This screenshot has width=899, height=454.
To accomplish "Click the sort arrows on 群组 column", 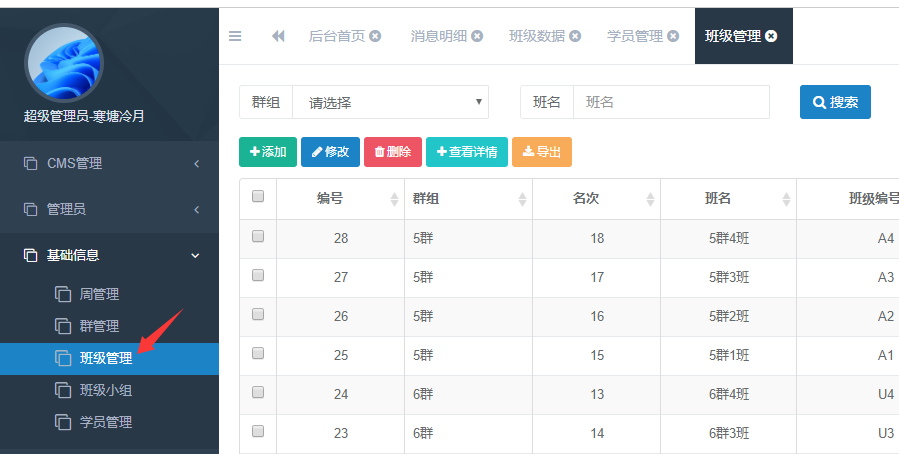I will [522, 199].
